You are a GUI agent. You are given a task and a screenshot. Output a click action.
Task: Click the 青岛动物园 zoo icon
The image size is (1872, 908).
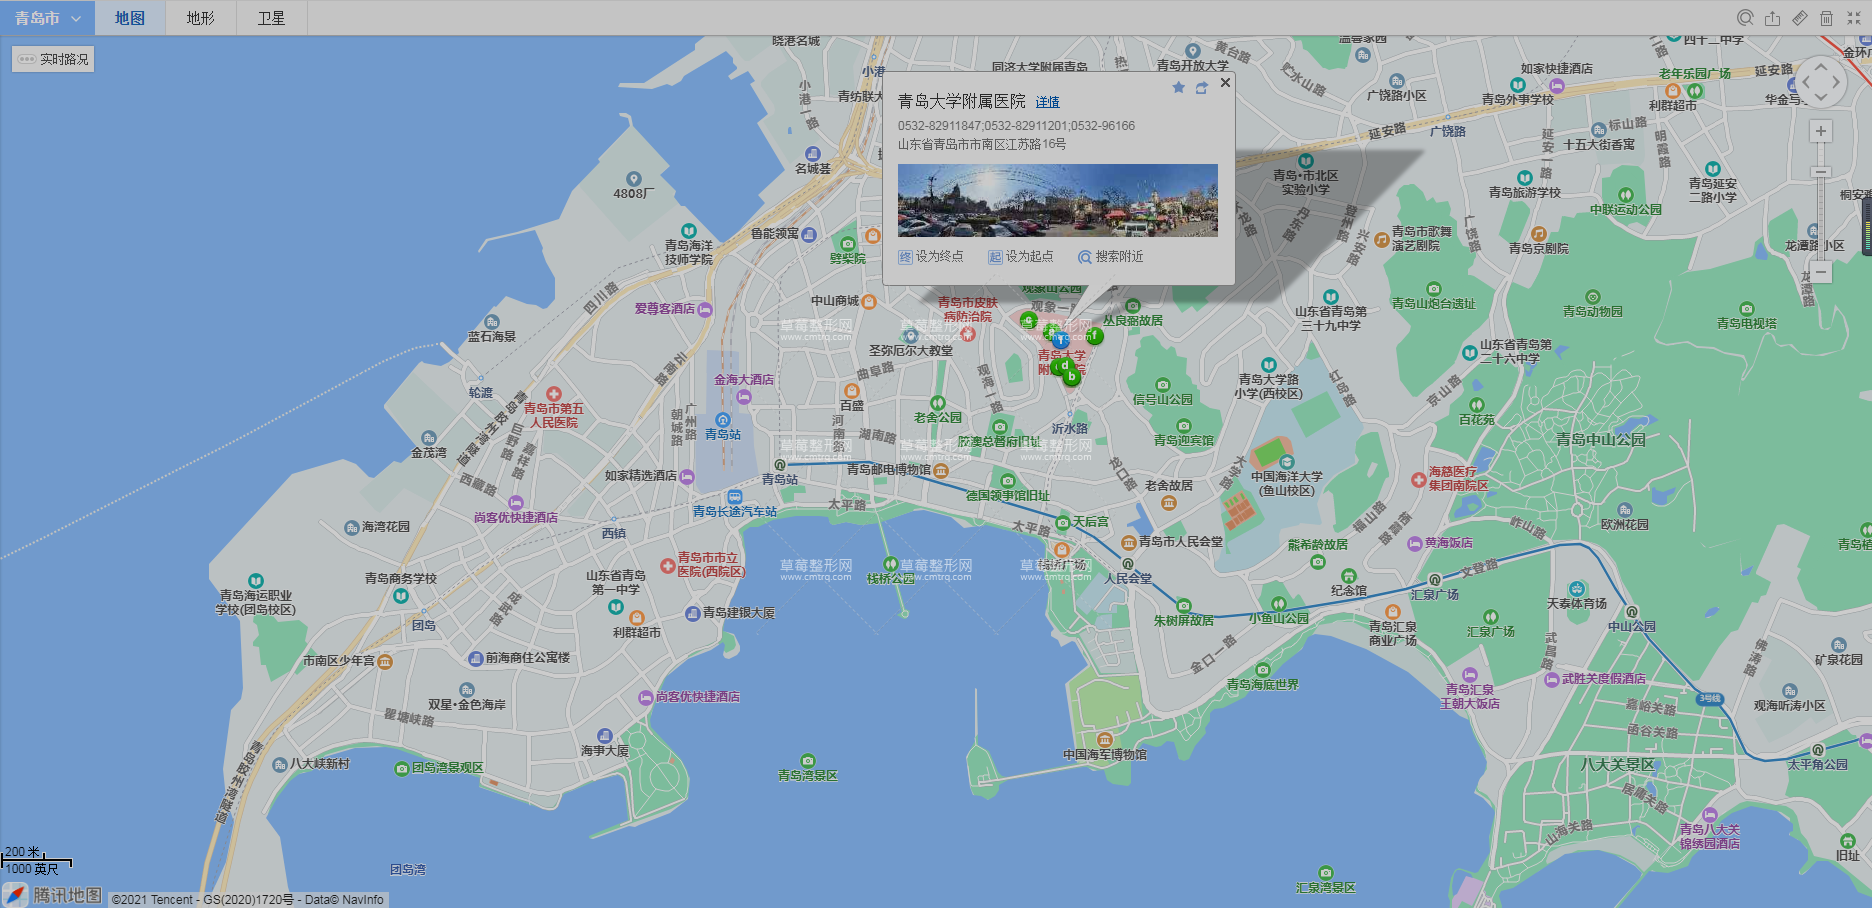[1592, 297]
